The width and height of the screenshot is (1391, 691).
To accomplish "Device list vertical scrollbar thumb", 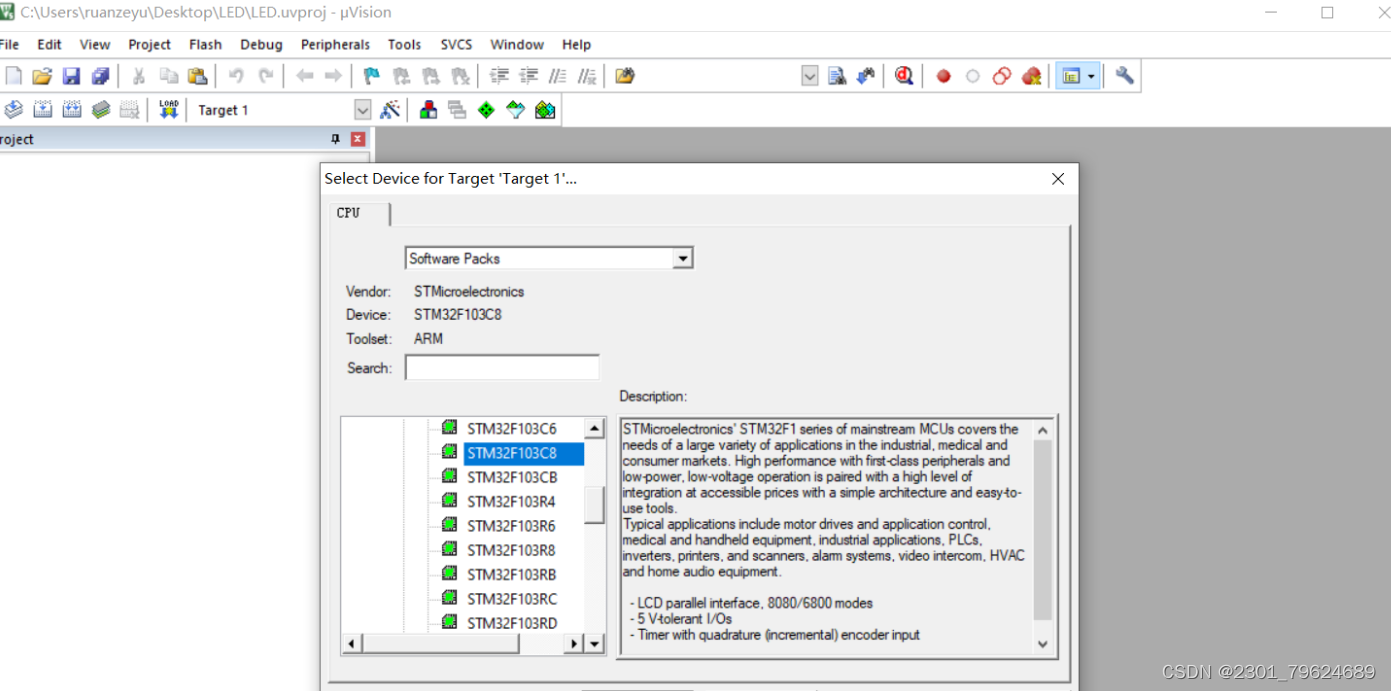I will 595,505.
